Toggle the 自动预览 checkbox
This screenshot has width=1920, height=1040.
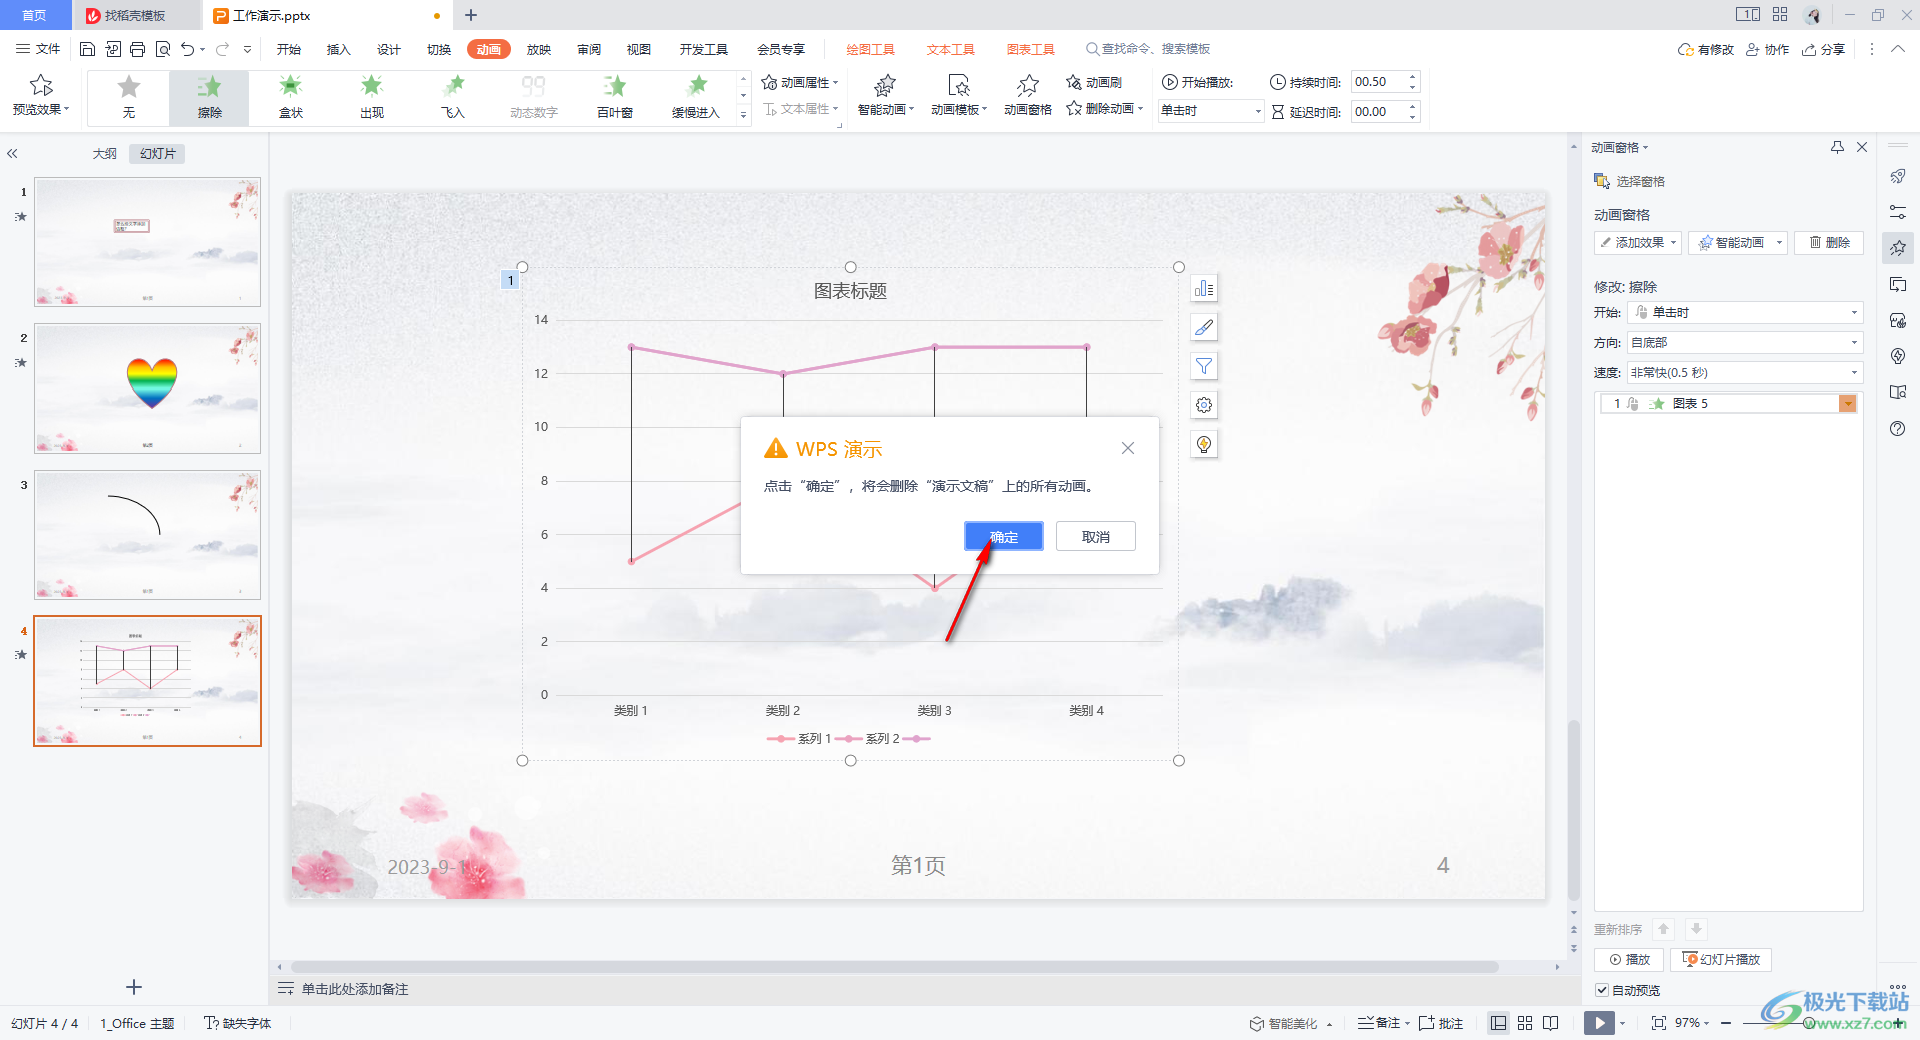[1602, 990]
